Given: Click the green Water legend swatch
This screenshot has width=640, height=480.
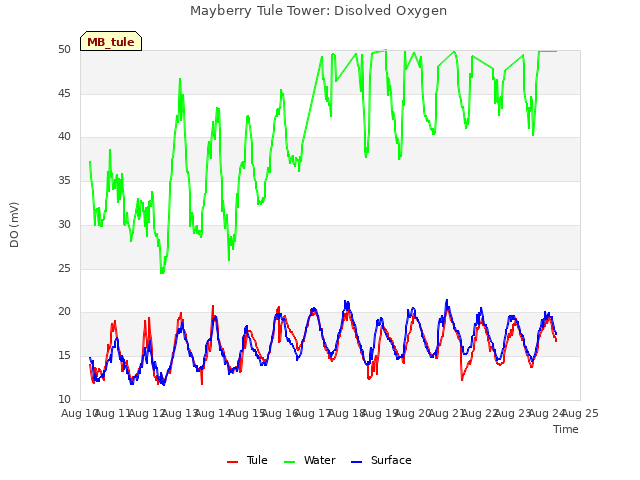Looking at the screenshot, I should point(289,462).
